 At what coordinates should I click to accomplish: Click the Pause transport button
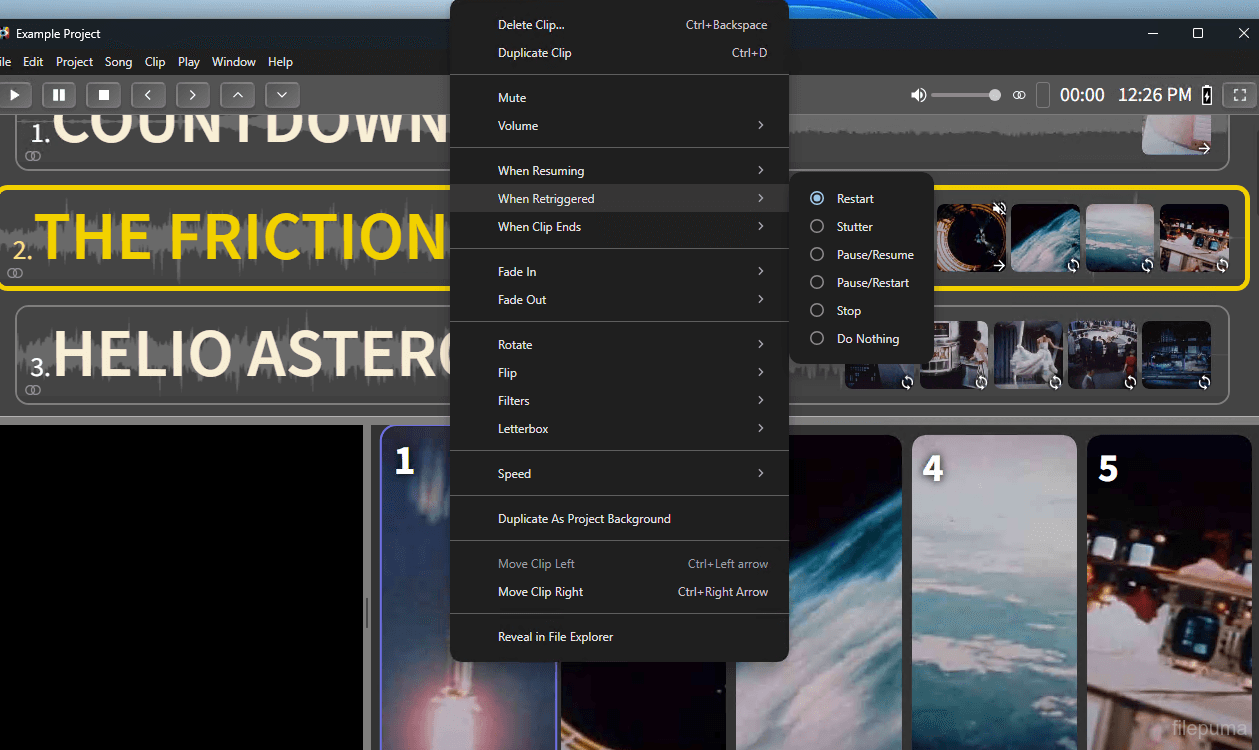click(x=59, y=95)
